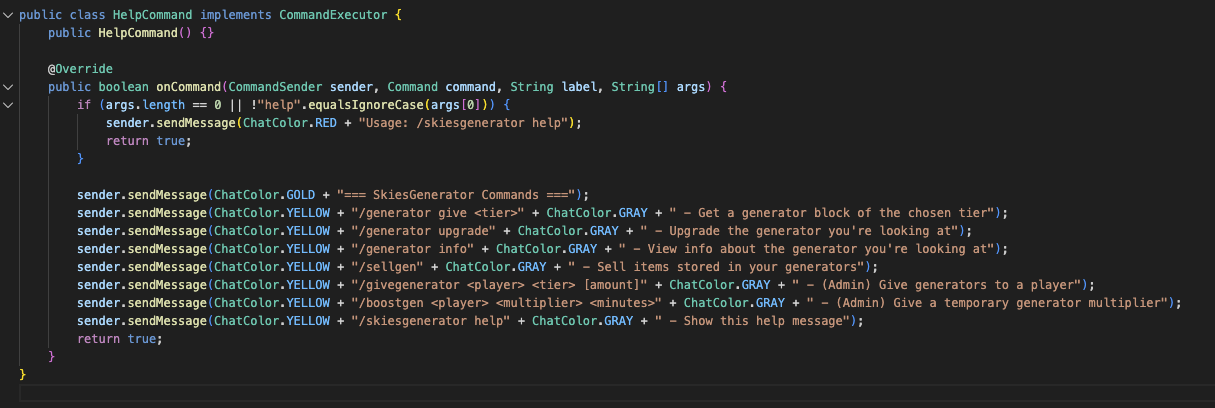Click the "/sellgen" string literal
The image size is (1215, 408).
coord(380,267)
